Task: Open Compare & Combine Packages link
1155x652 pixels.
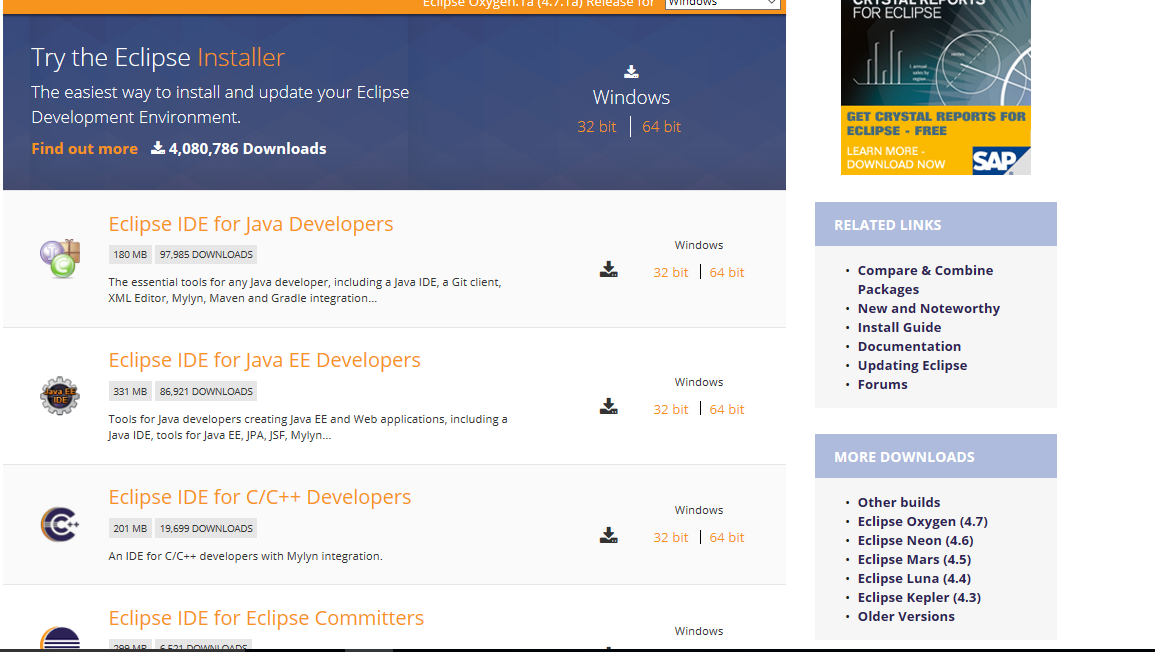Action: pos(925,280)
